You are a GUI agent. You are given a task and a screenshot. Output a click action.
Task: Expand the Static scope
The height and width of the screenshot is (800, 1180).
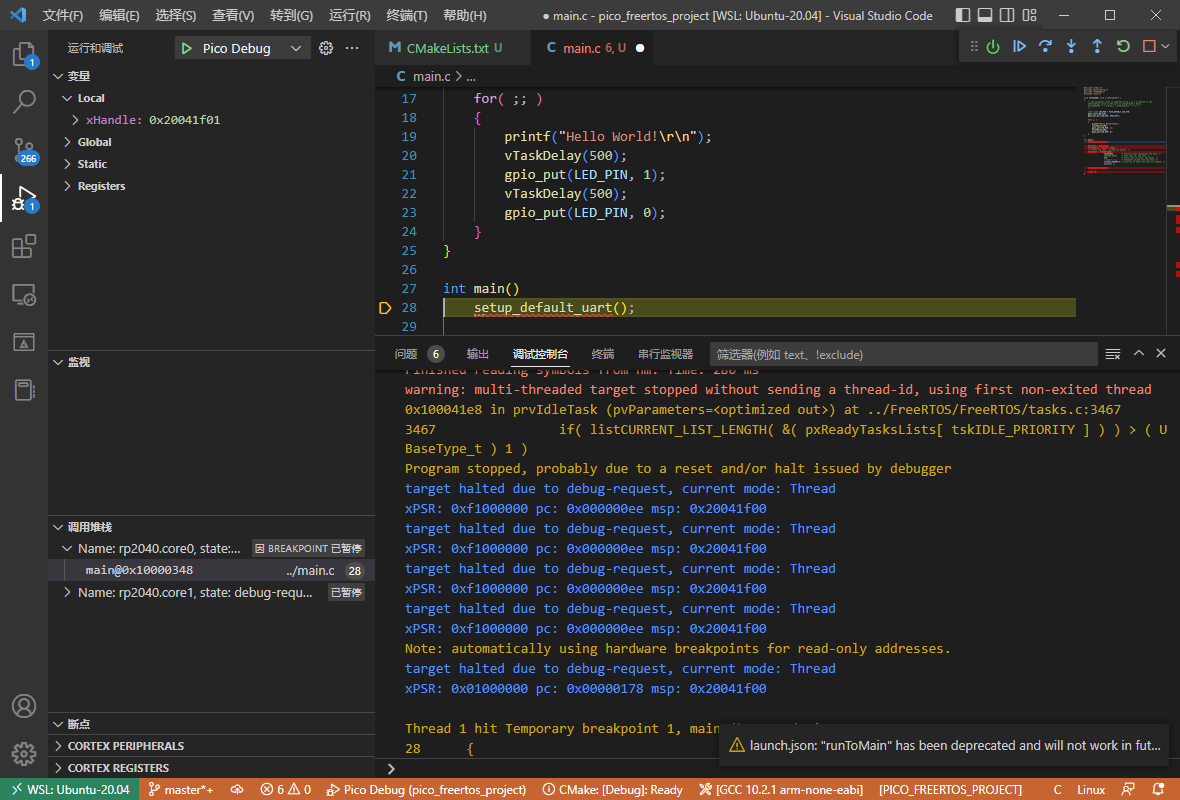tap(67, 164)
